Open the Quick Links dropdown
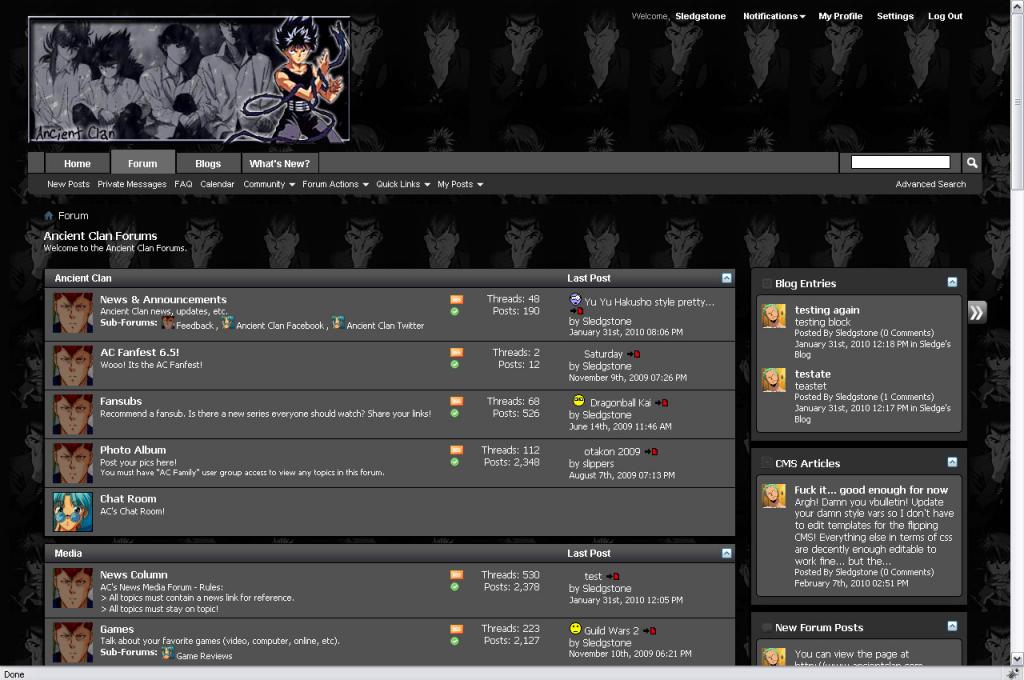1024x680 pixels. point(403,184)
